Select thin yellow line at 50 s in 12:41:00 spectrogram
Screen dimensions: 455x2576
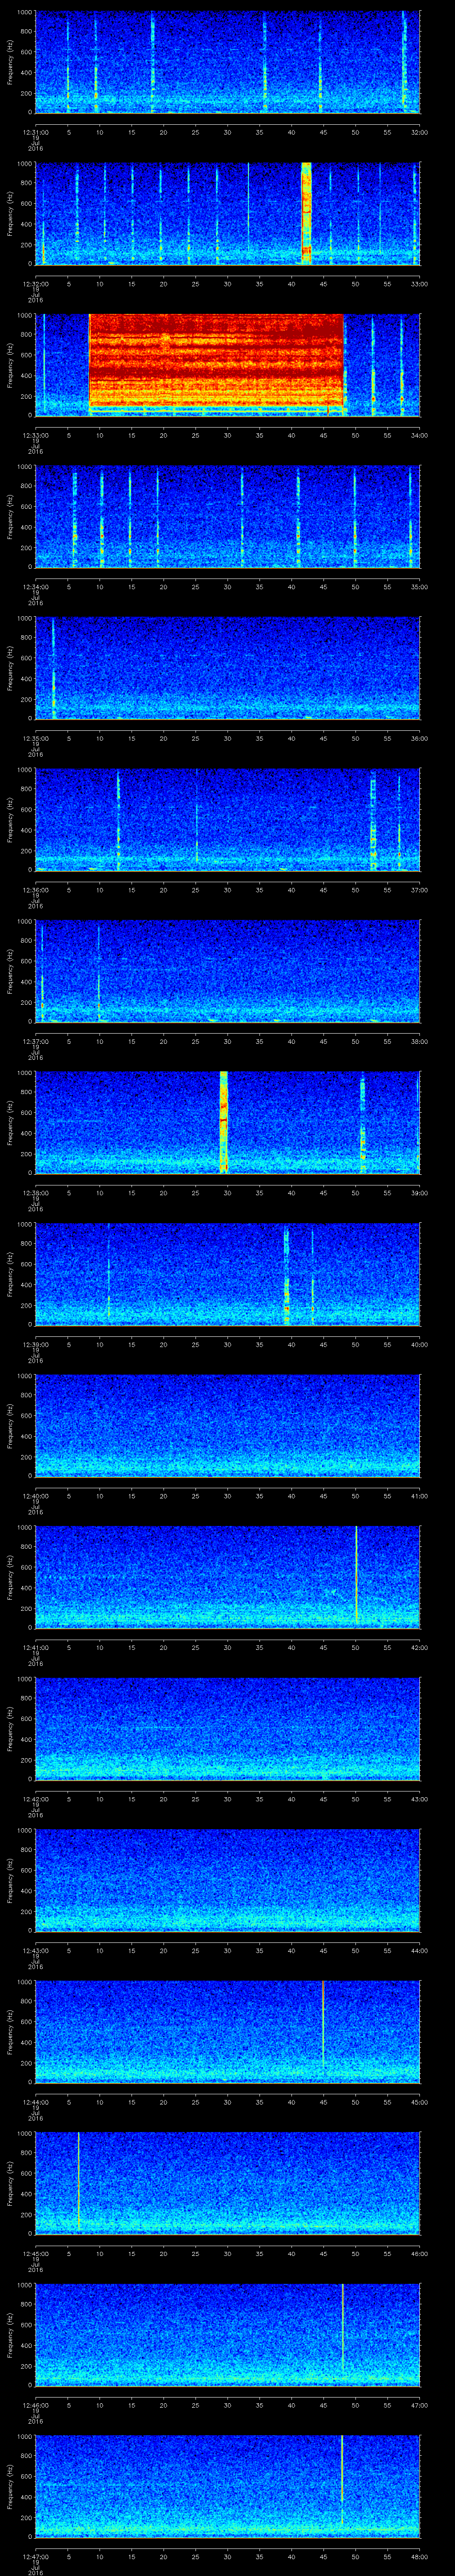(356, 1574)
